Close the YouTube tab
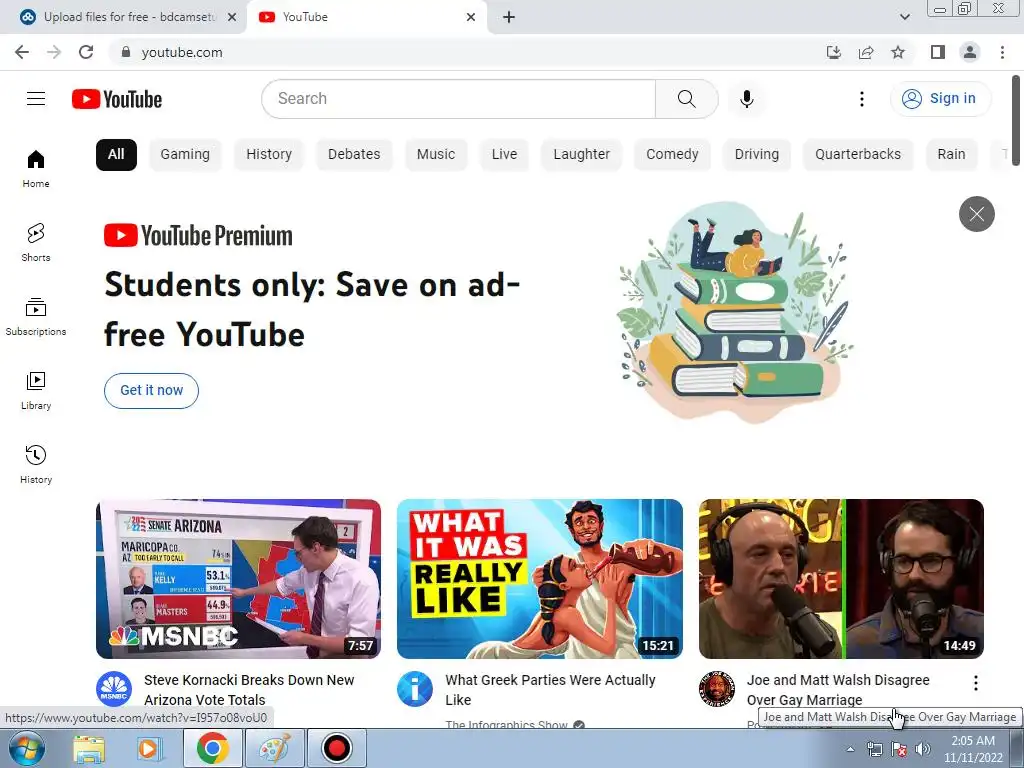 pyautogui.click(x=471, y=17)
